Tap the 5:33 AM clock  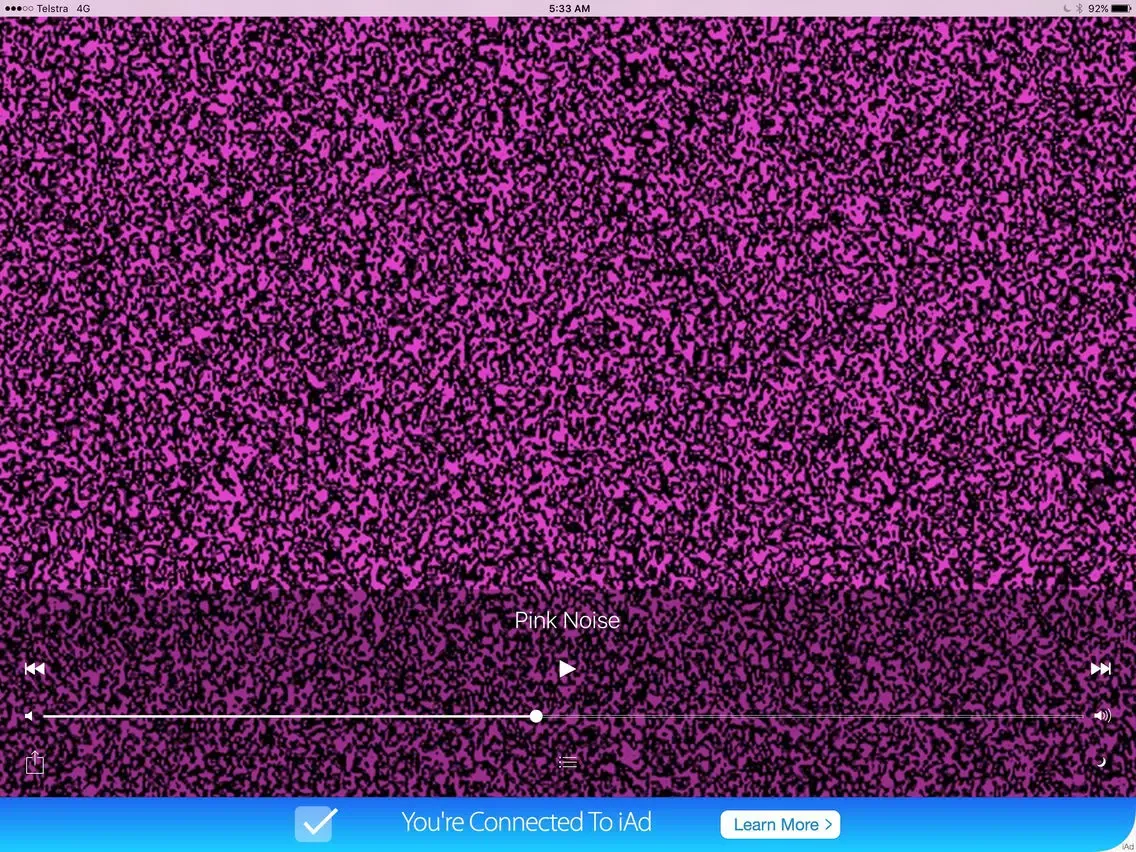pyautogui.click(x=567, y=8)
